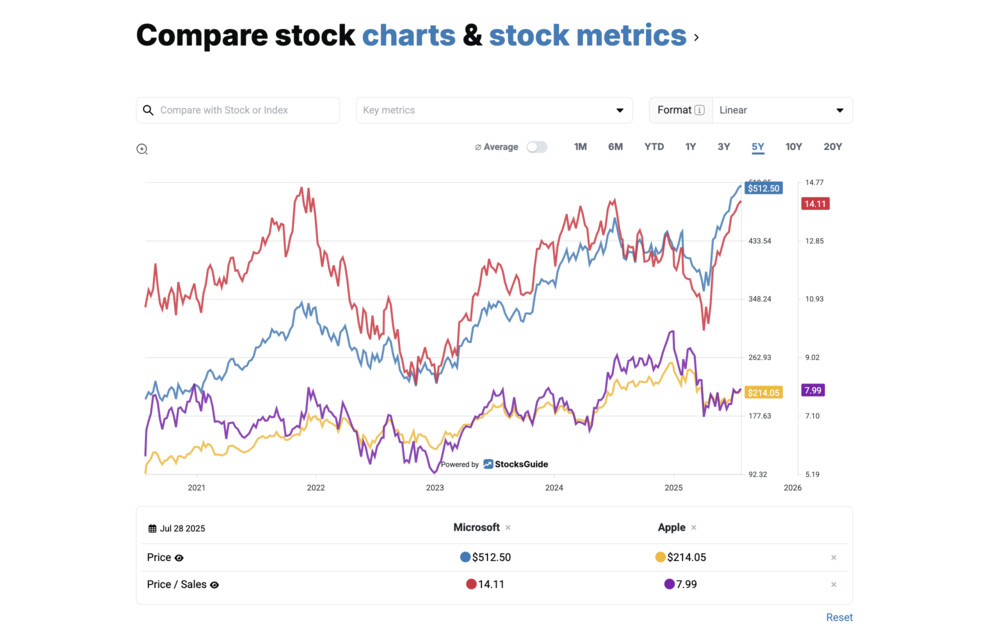This screenshot has width=988, height=640.
Task: Select the 1Y time range
Action: pyautogui.click(x=690, y=147)
